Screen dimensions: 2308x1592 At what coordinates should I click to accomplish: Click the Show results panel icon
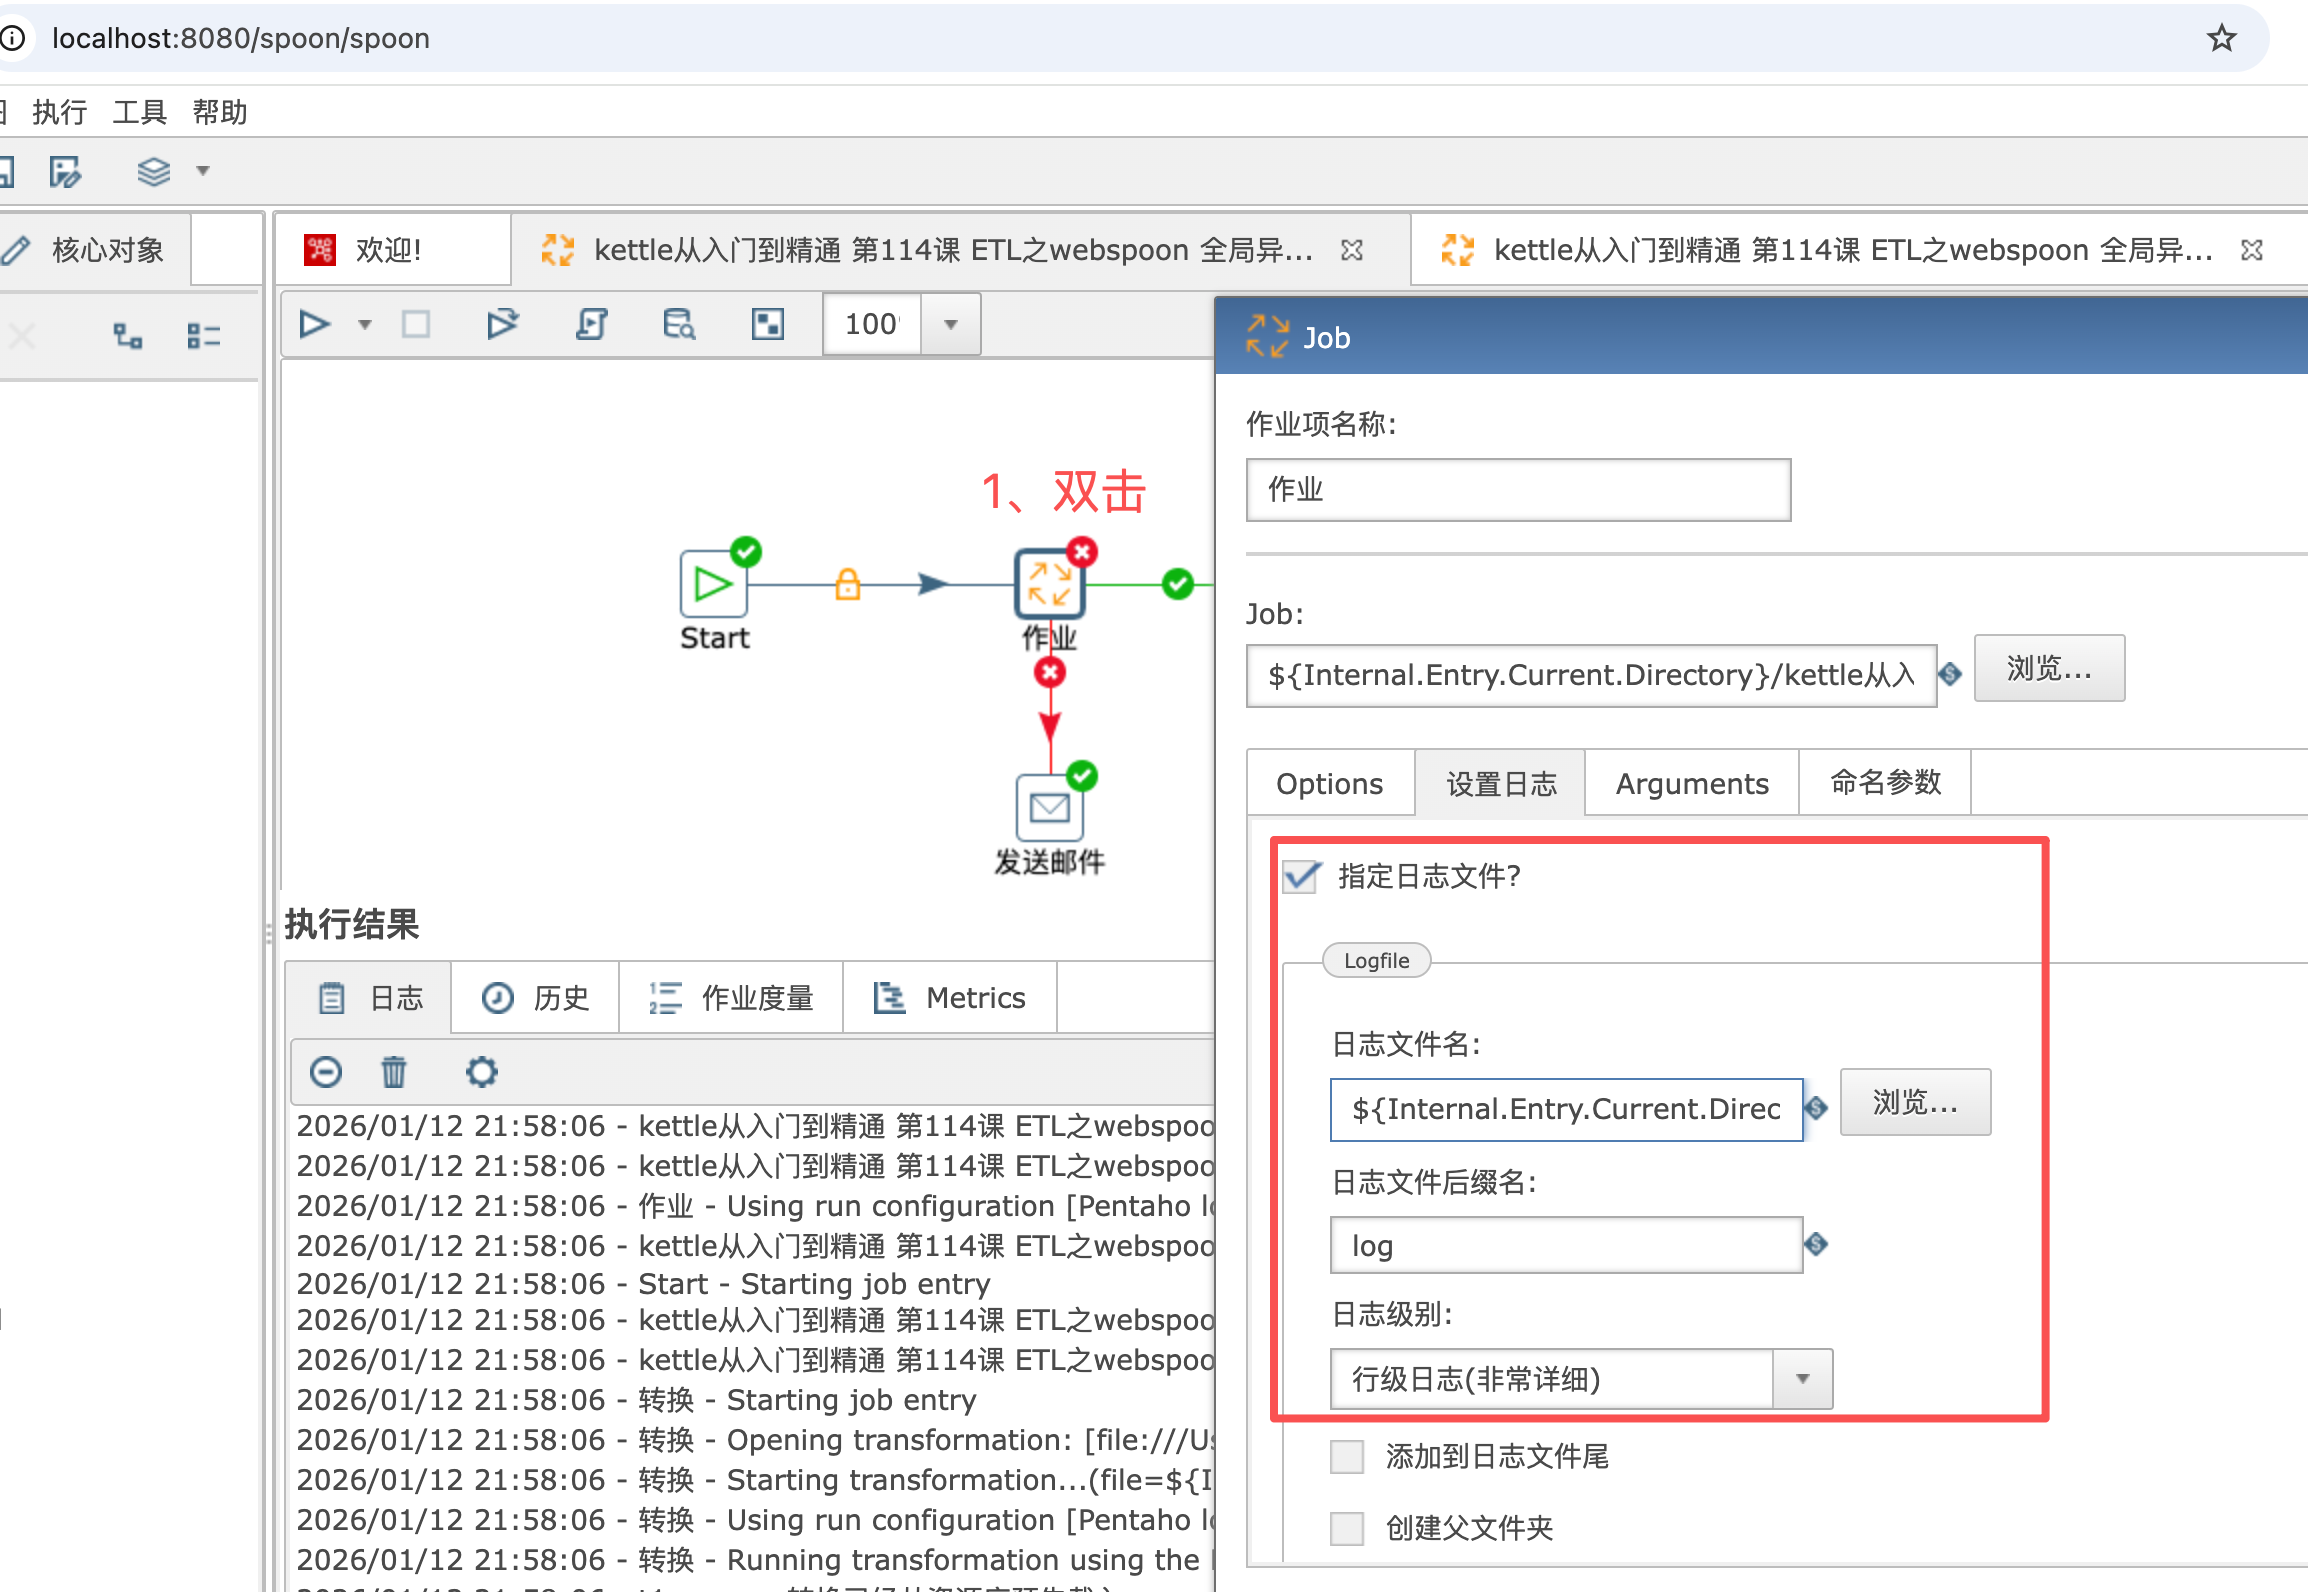[767, 324]
